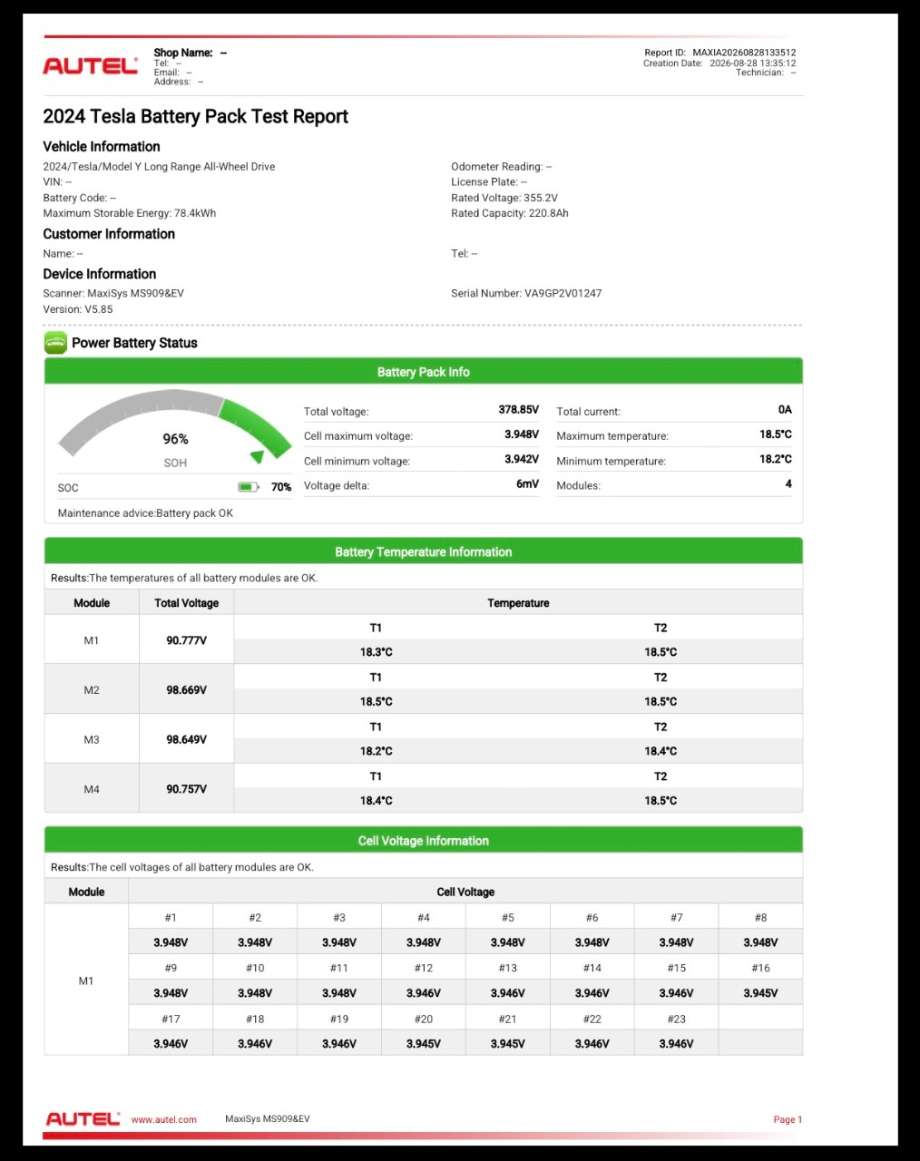920x1161 pixels.
Task: Click the "Odometer Reading: --" field
Action: tap(501, 167)
